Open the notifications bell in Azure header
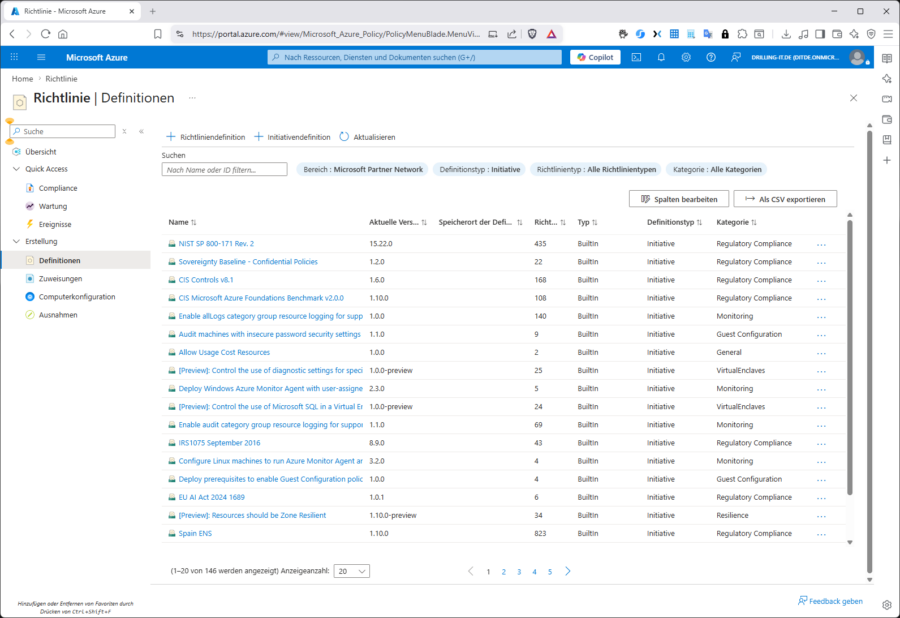Image resolution: width=900 pixels, height=618 pixels. 661,57
